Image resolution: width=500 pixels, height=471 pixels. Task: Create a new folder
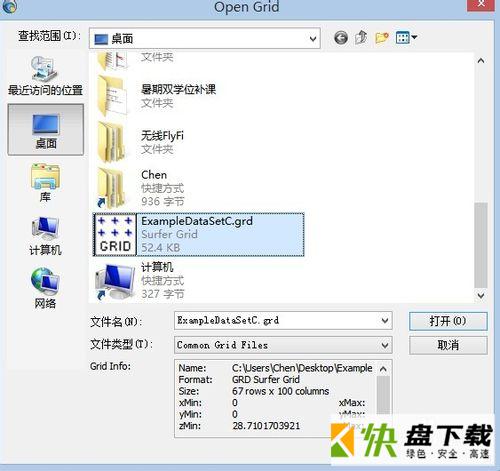coord(382,38)
